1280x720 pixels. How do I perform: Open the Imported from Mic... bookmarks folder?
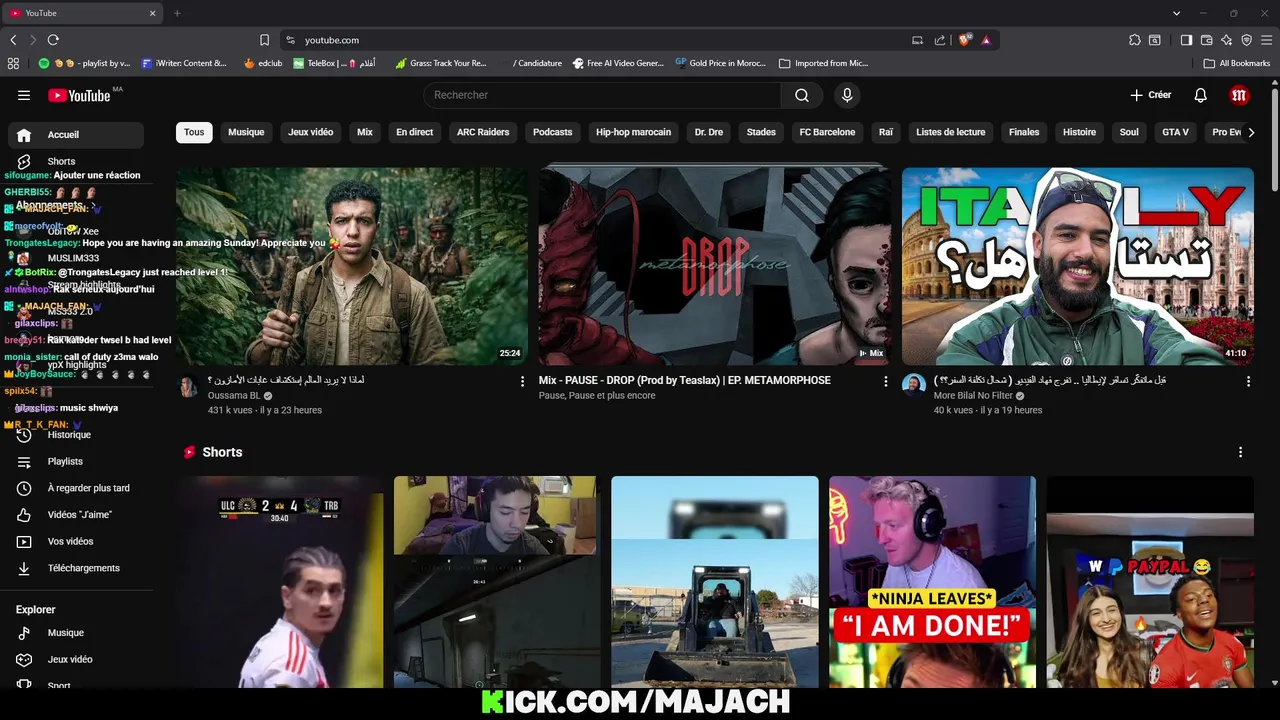click(x=824, y=63)
